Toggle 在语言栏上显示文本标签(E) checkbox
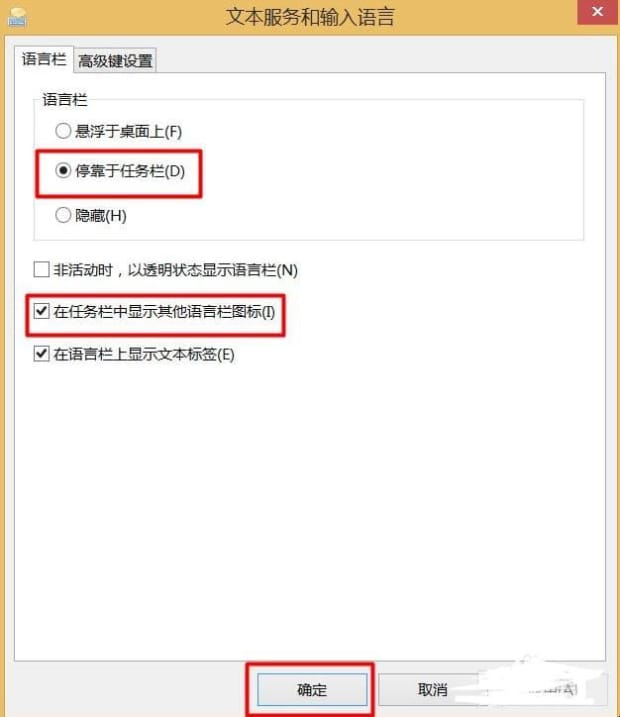The width and height of the screenshot is (620, 717). pos(42,354)
